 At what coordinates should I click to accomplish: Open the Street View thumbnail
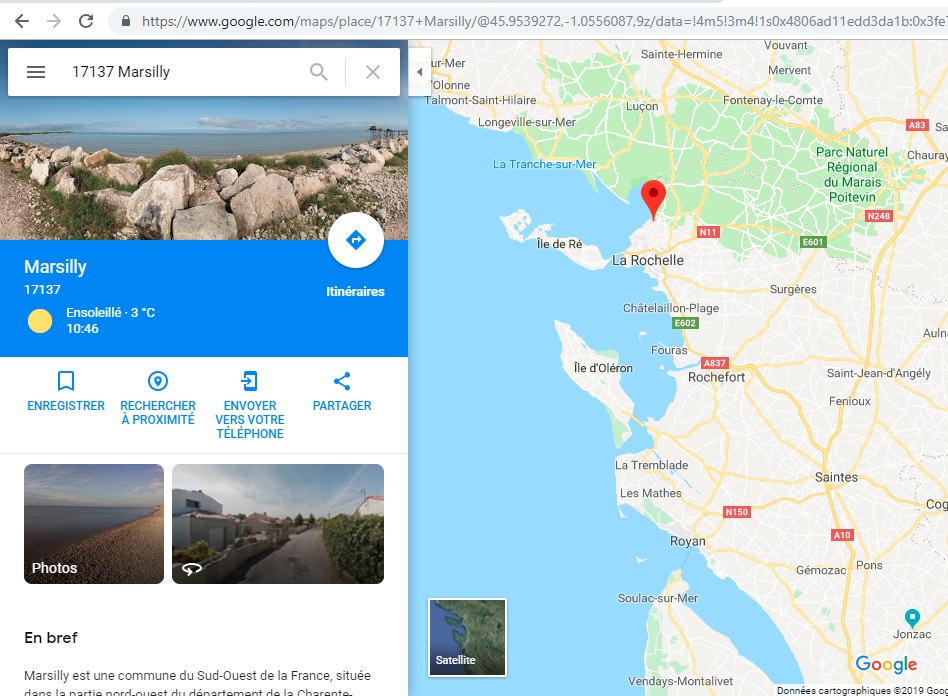pyautogui.click(x=278, y=523)
